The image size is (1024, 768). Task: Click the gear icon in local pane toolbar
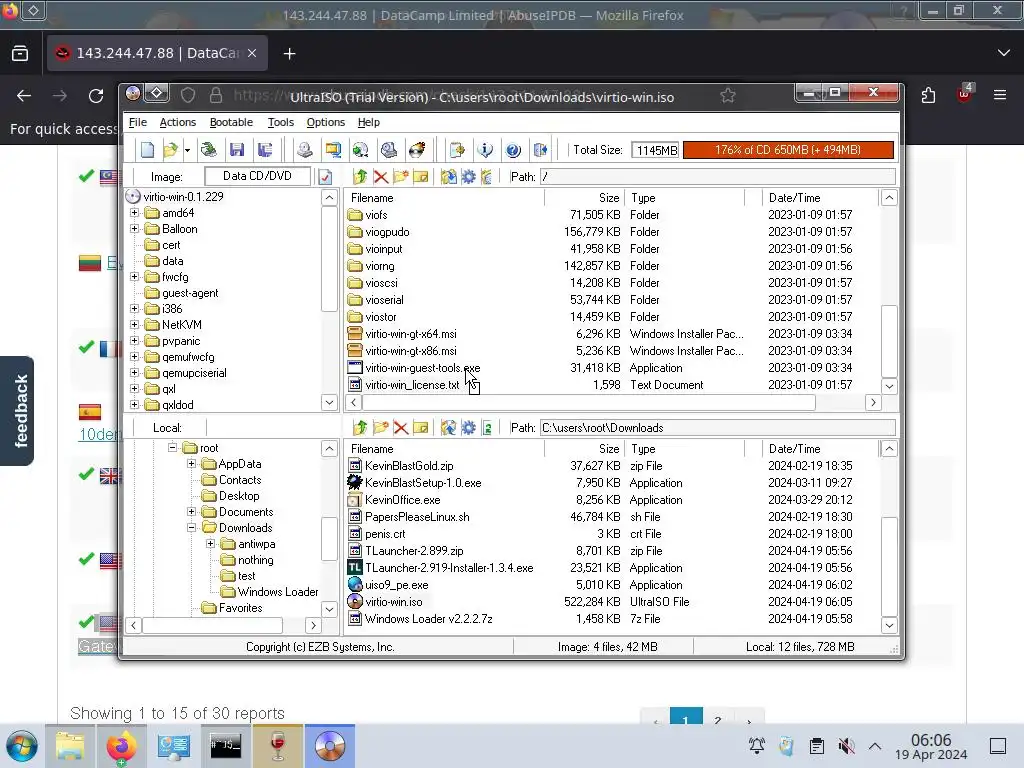[468, 428]
